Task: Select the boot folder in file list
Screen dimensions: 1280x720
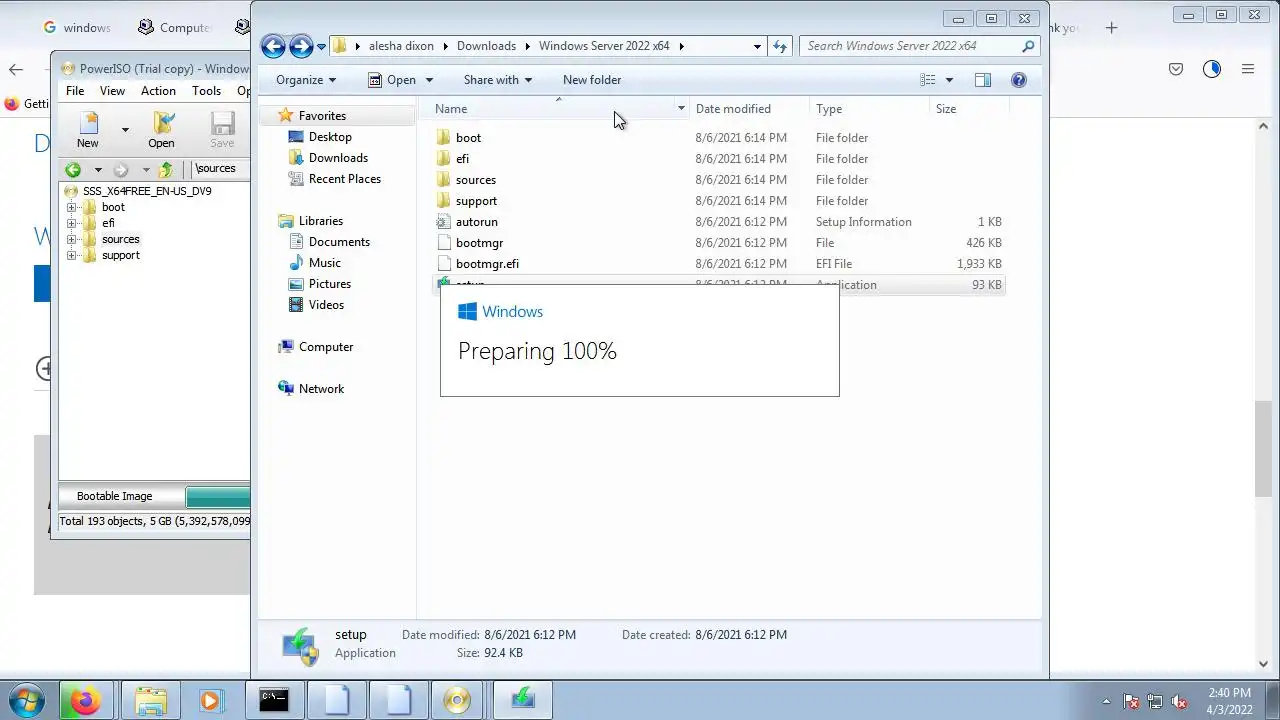Action: 468,138
